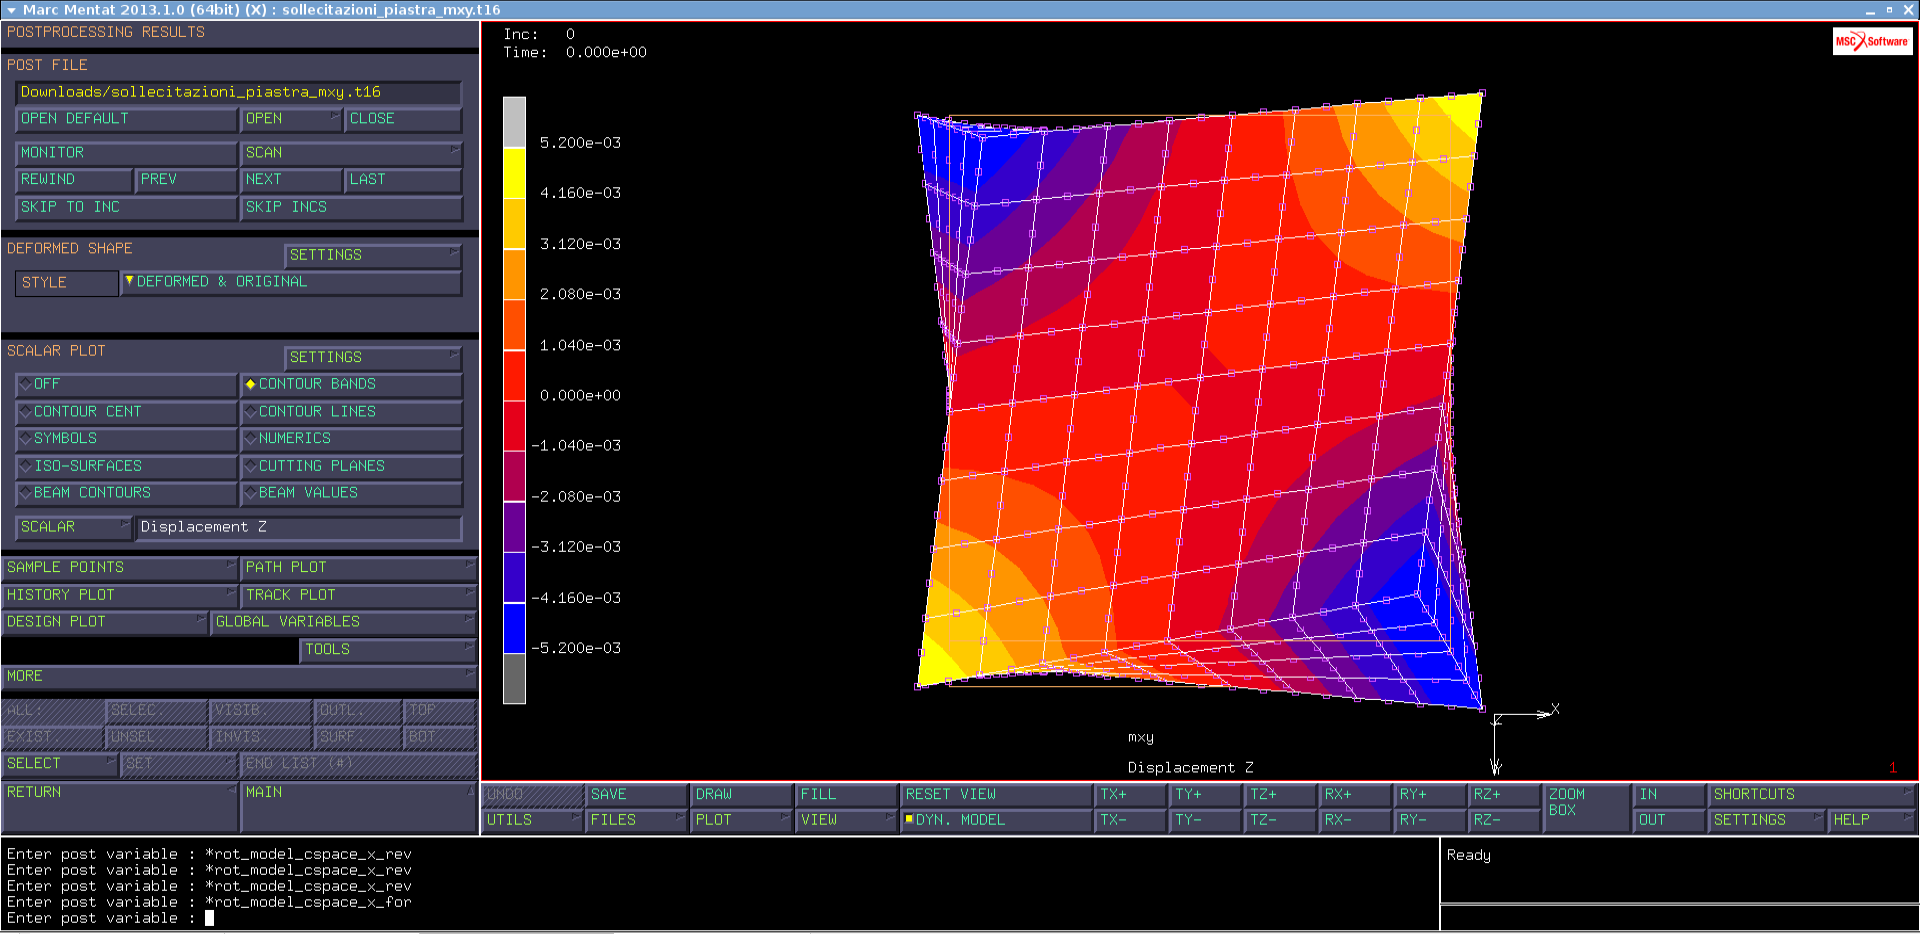Turn scalar plot OFF
Screen dimensions: 1920x934
[x=126, y=384]
